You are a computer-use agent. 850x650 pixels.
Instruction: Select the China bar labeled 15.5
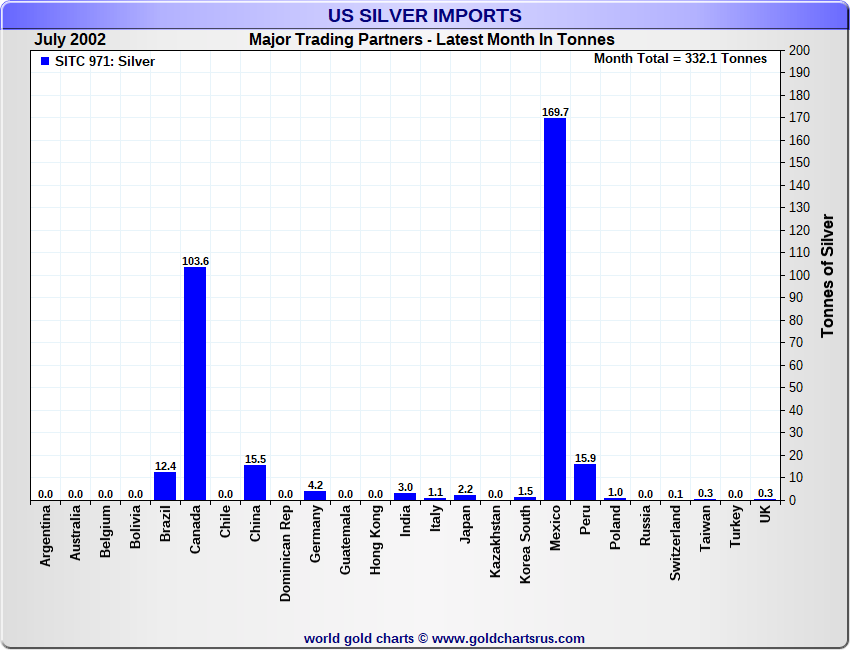click(x=255, y=482)
